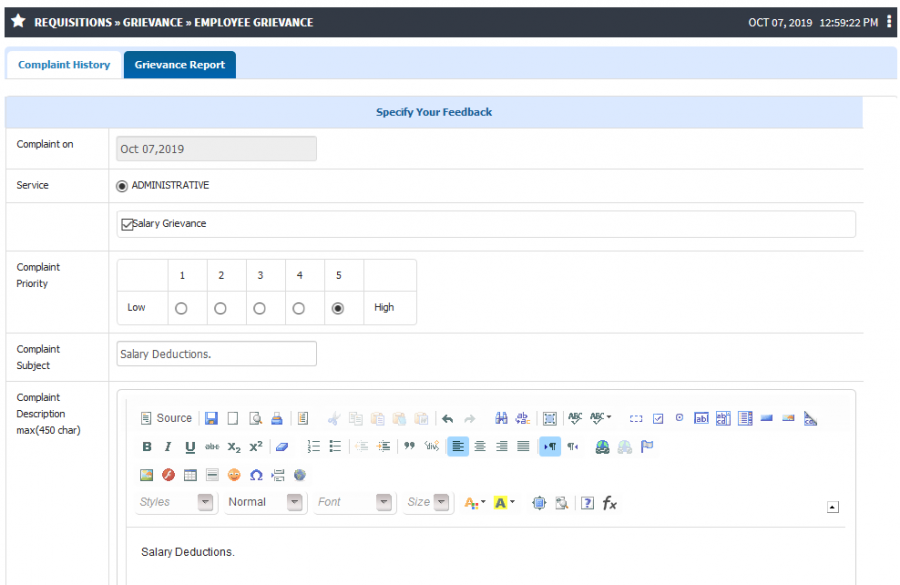Click the favorite star icon
This screenshot has width=900, height=585.
[x=18, y=21]
